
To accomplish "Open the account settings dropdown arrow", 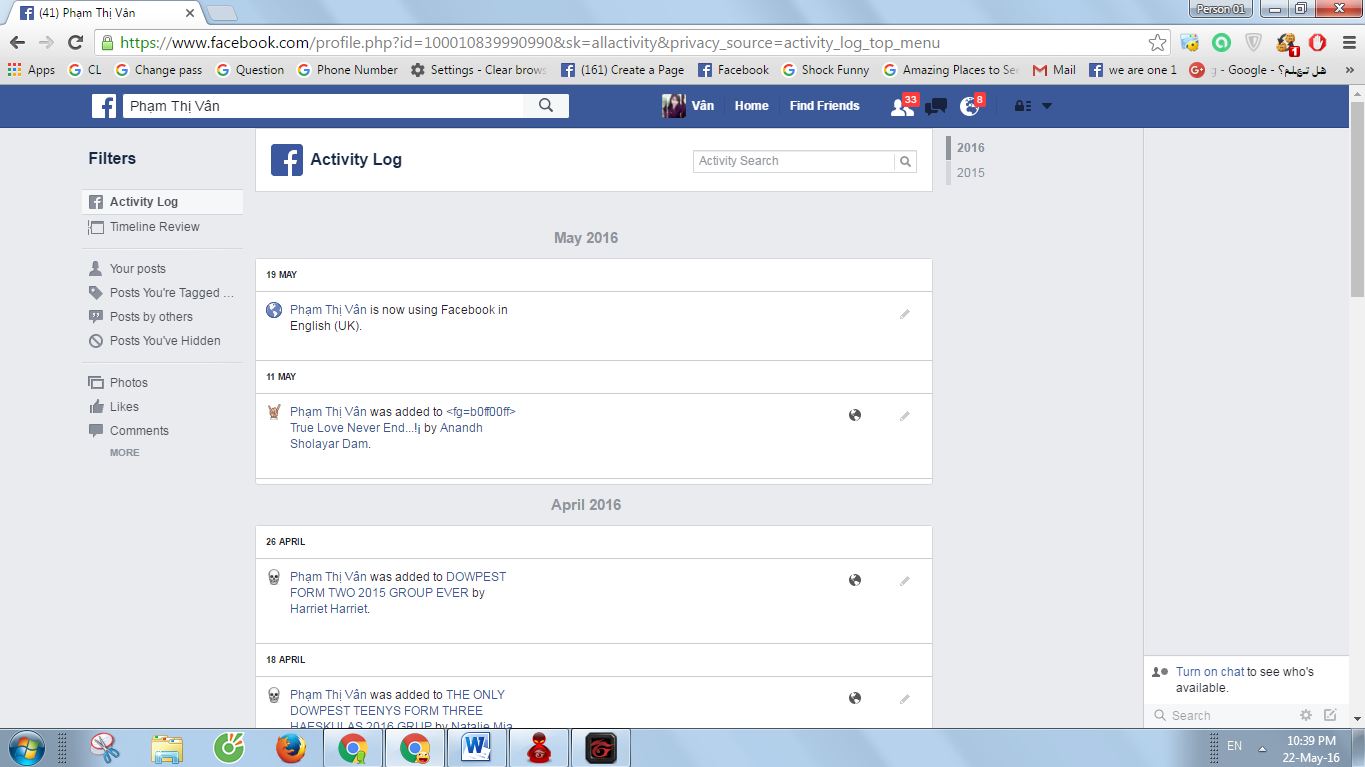I will tap(1046, 105).
